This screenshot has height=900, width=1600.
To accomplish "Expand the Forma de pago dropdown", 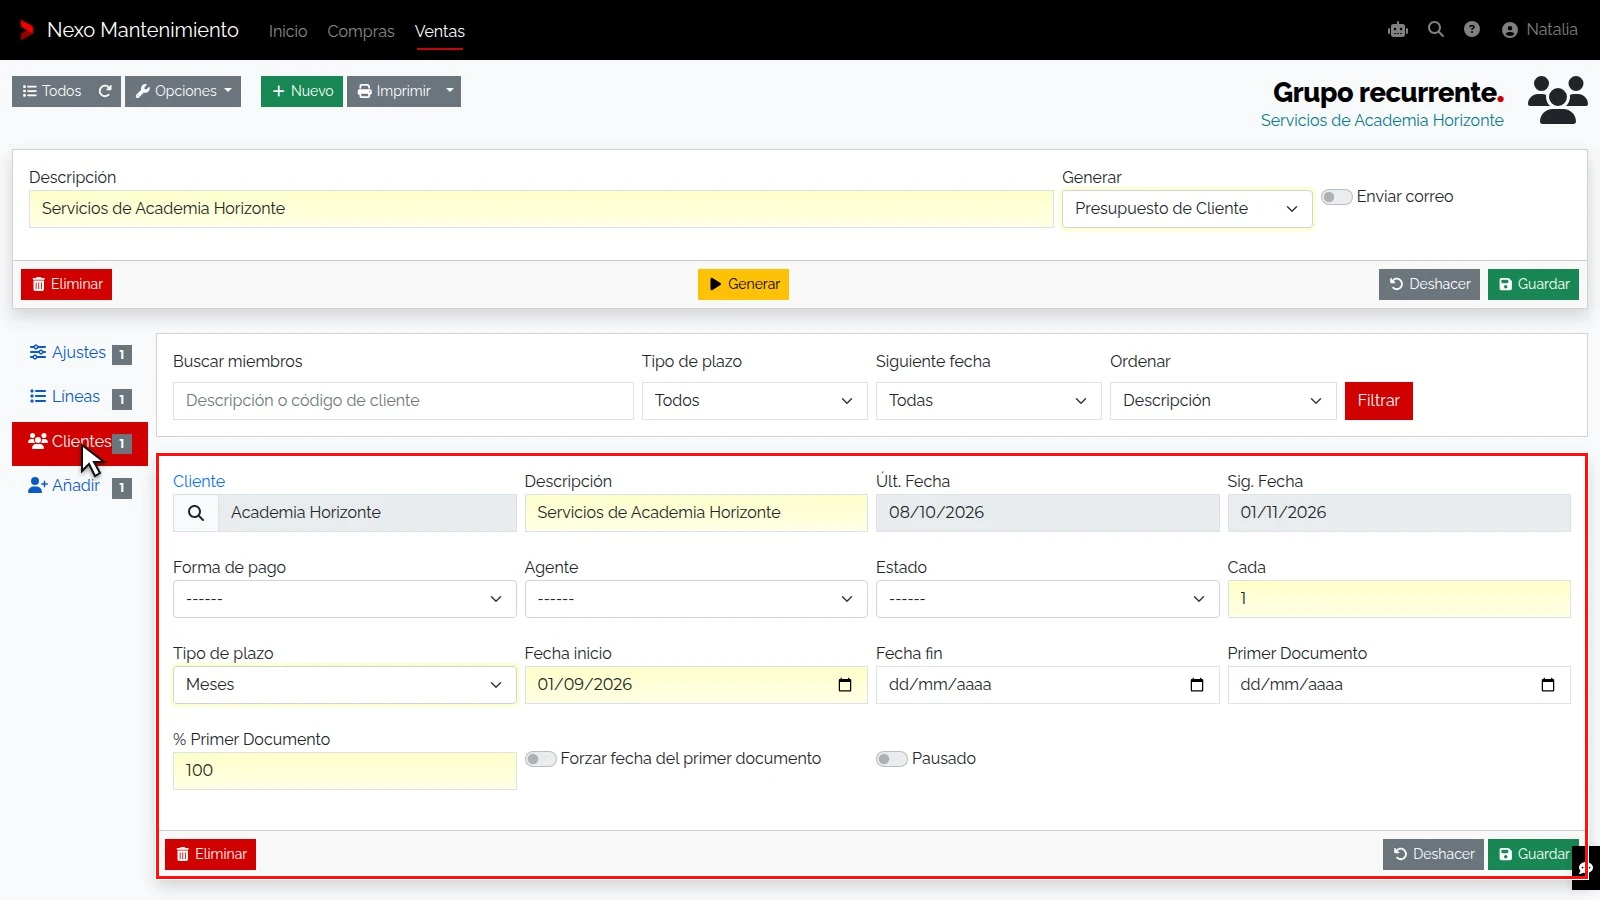I will [345, 599].
